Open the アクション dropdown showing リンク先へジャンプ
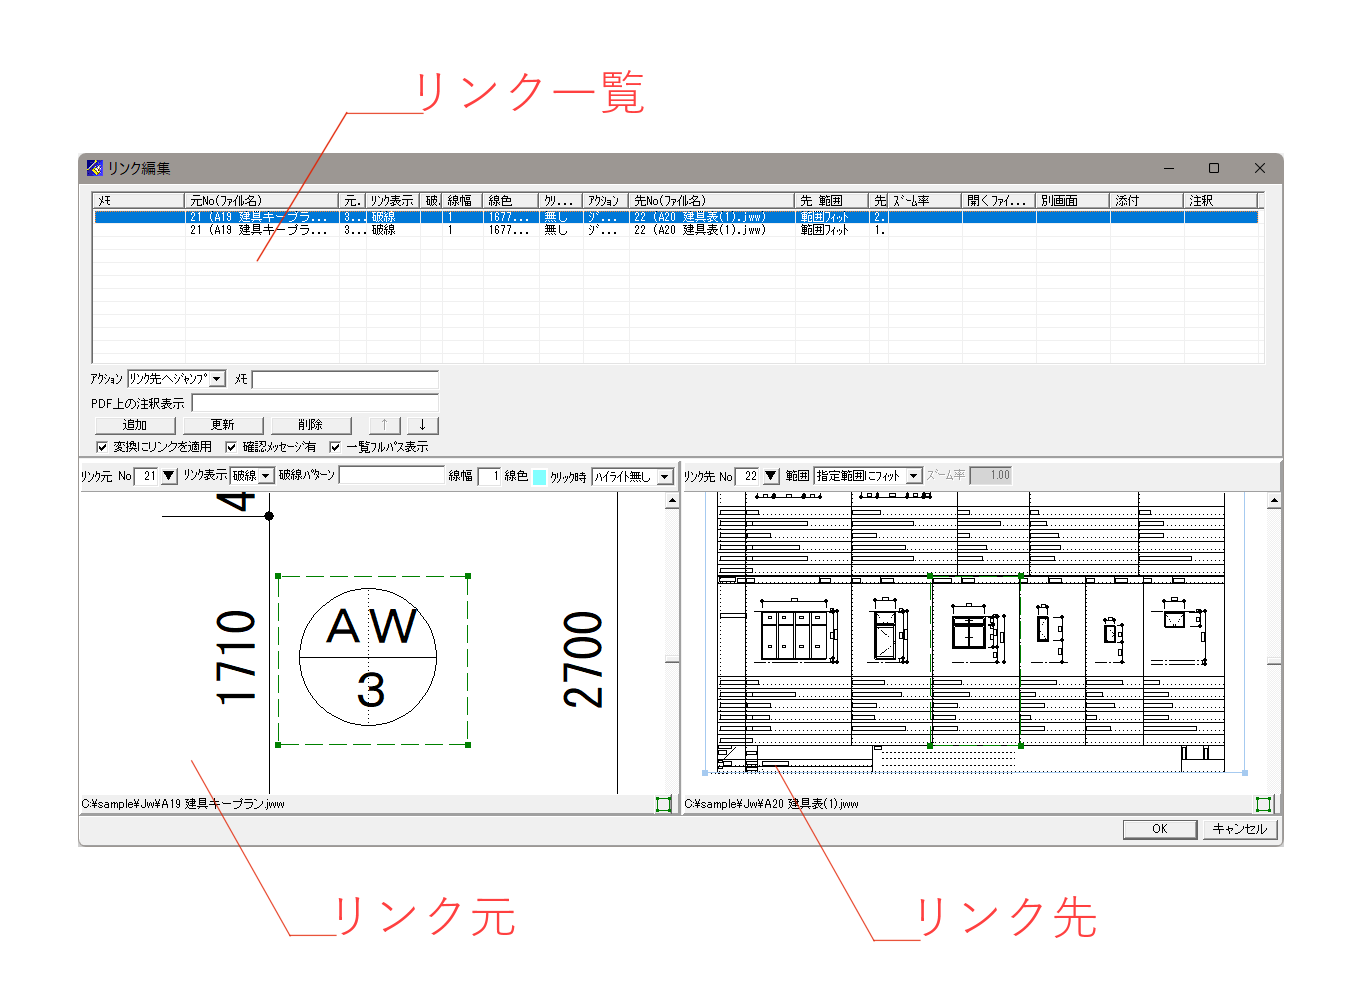The image size is (1363, 1000). [216, 378]
